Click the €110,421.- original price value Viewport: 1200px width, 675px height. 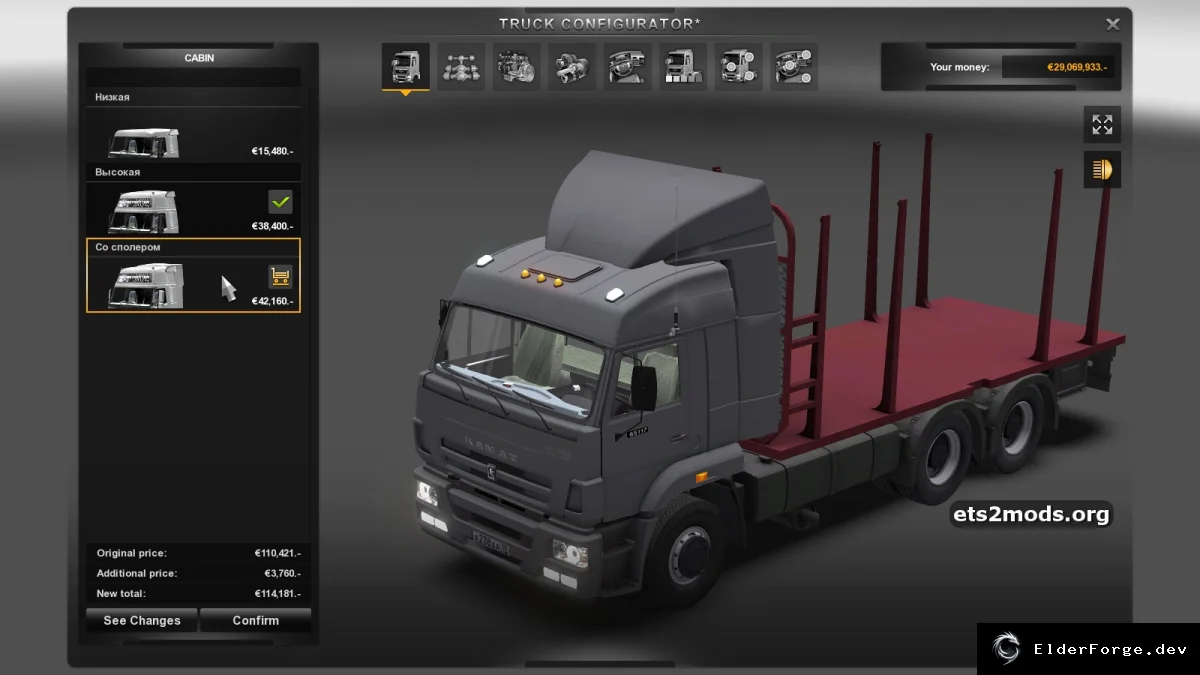(278, 553)
